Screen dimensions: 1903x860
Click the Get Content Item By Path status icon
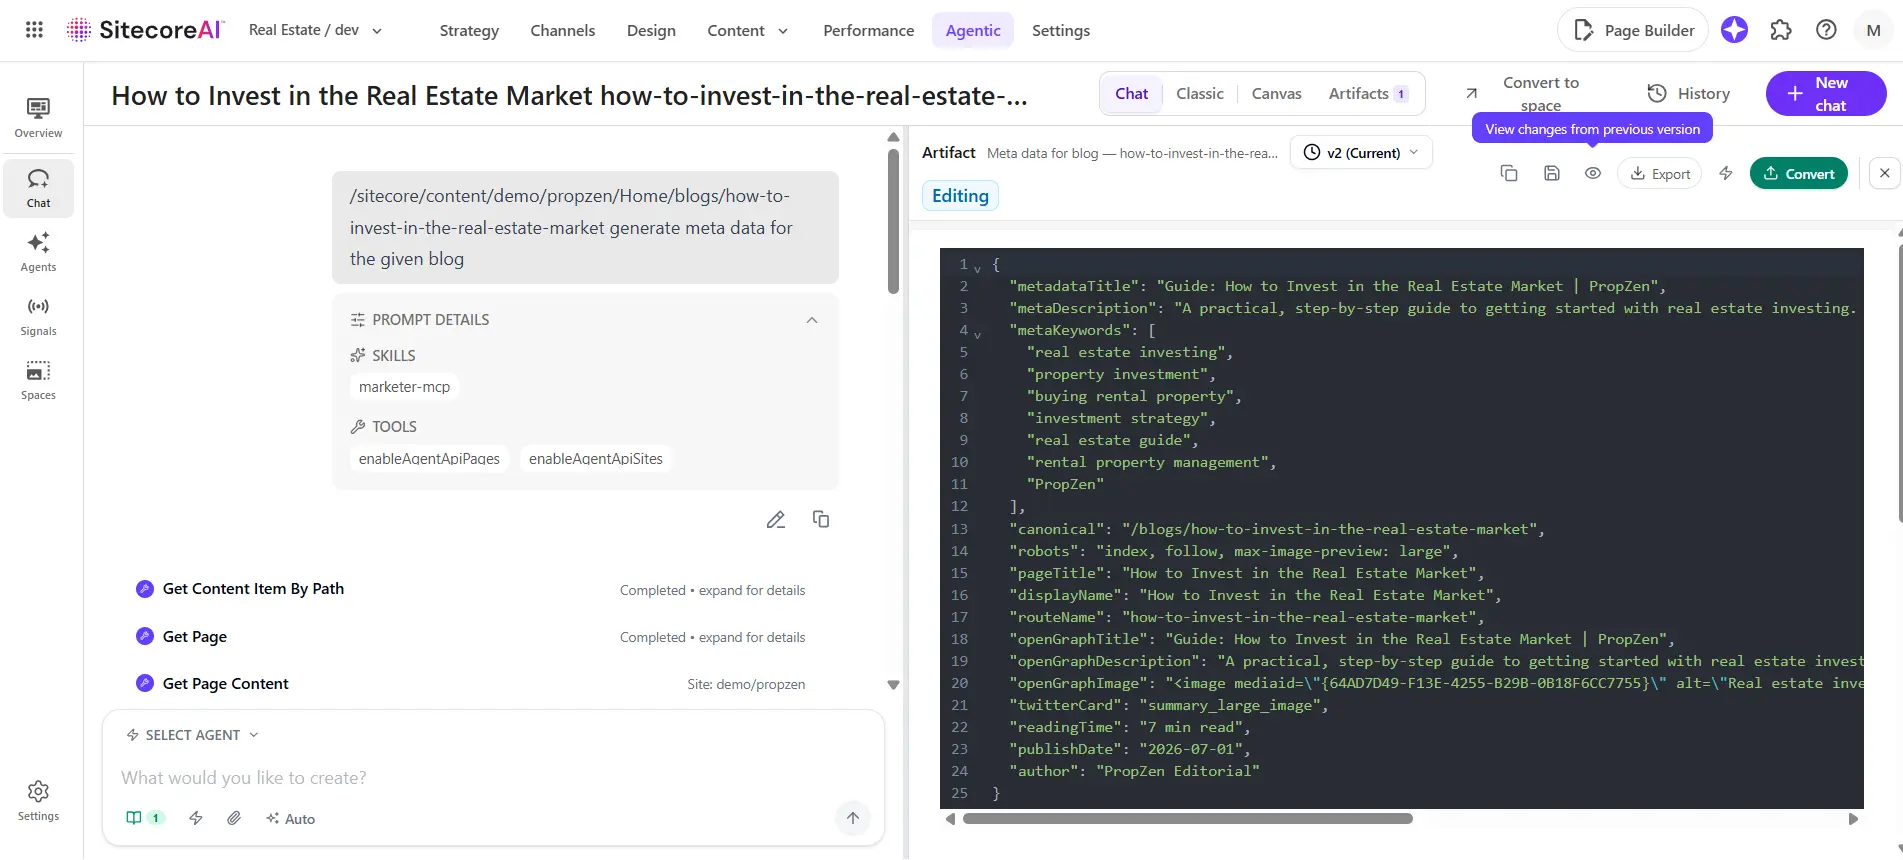[145, 588]
